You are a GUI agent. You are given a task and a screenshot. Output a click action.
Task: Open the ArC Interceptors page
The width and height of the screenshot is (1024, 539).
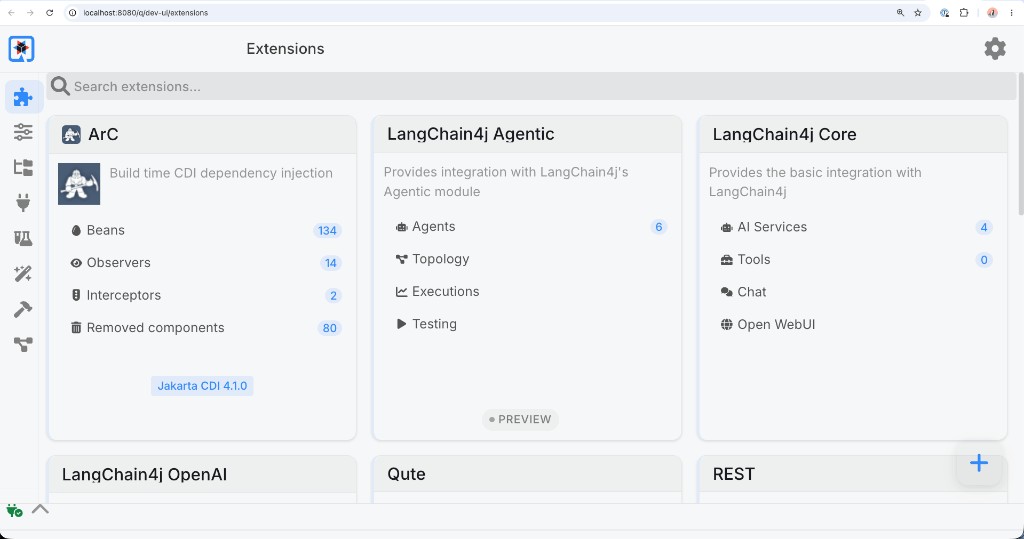[x=123, y=295]
